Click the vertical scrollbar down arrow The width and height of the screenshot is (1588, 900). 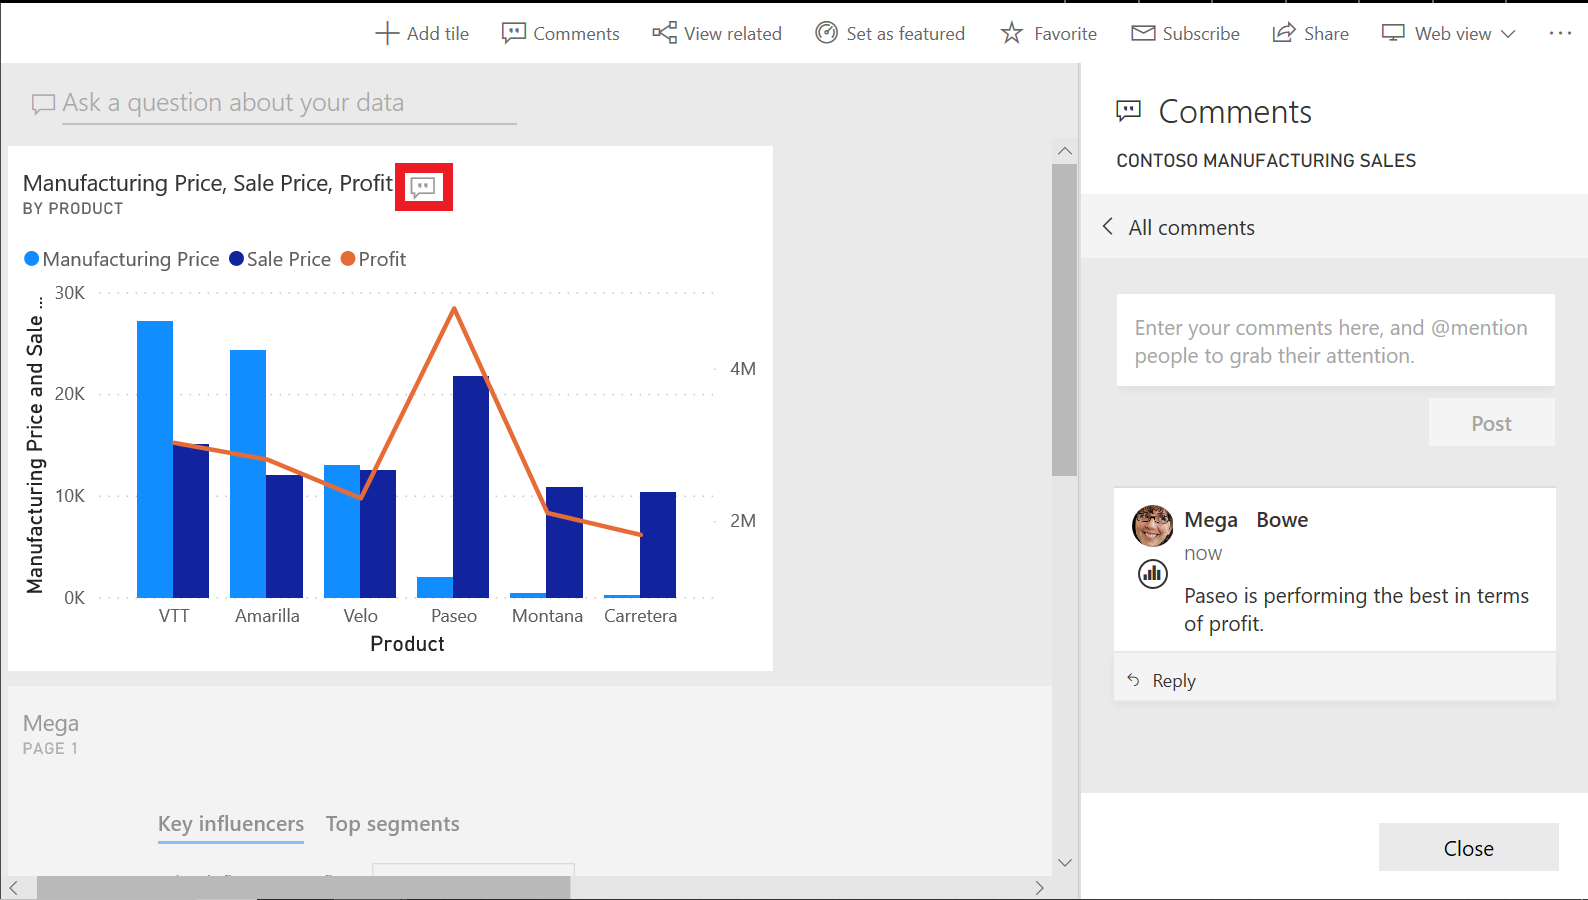click(1065, 862)
